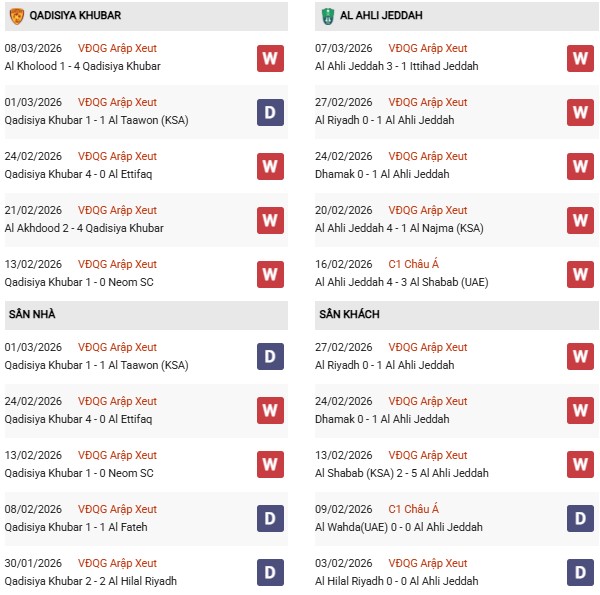Image resolution: width=600 pixels, height=595 pixels.
Task: Open Al Akhdood 2 - 4 Qadisiya Khubar match
Action: click(83, 228)
